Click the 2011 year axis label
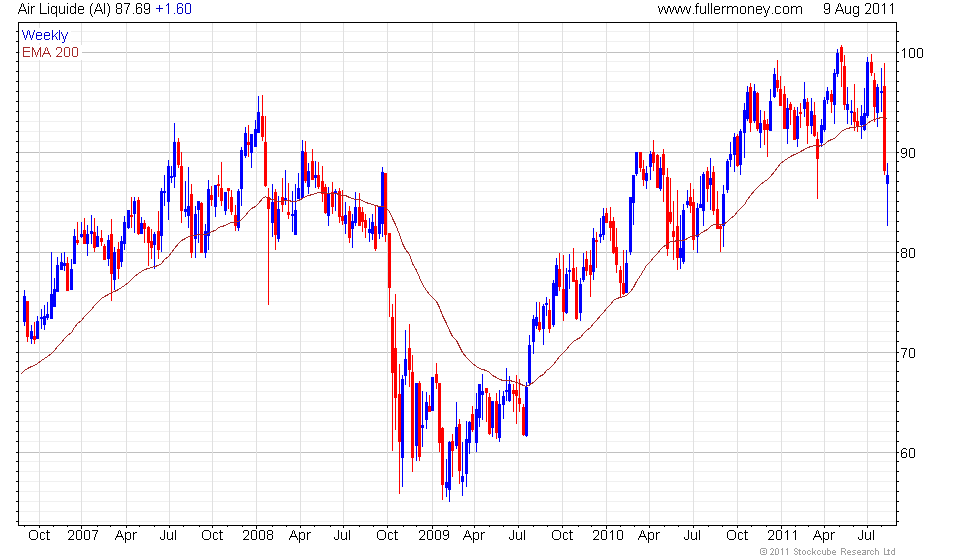This screenshot has width=980, height=560. [782, 535]
